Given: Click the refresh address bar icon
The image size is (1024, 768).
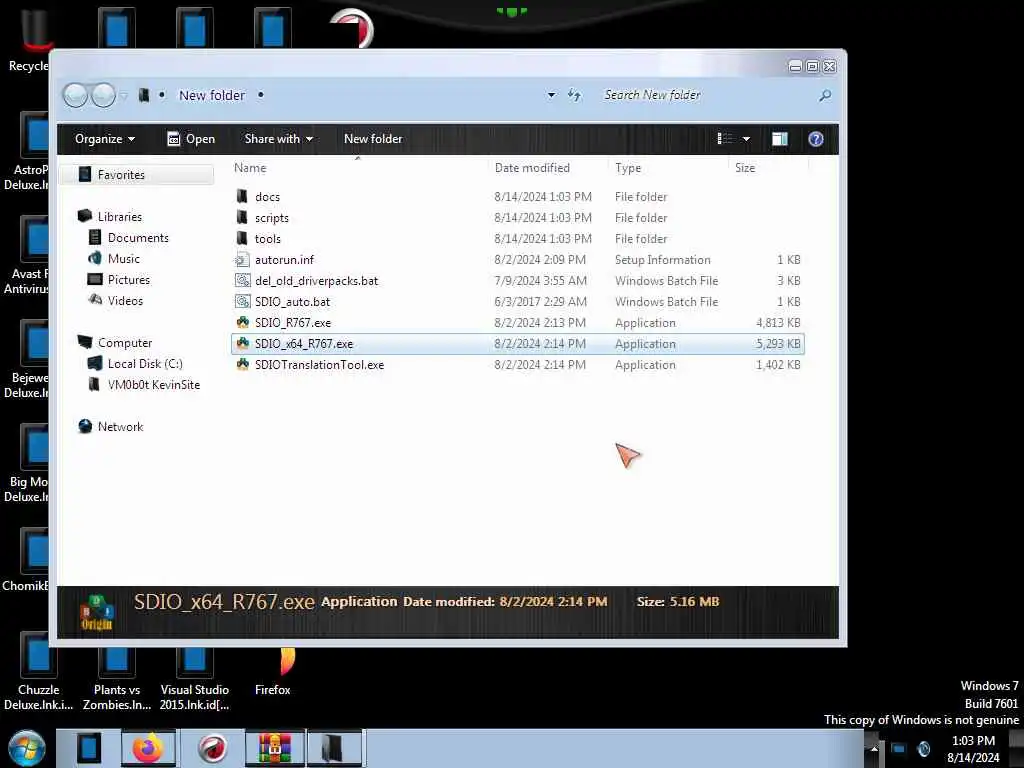Looking at the screenshot, I should (575, 95).
